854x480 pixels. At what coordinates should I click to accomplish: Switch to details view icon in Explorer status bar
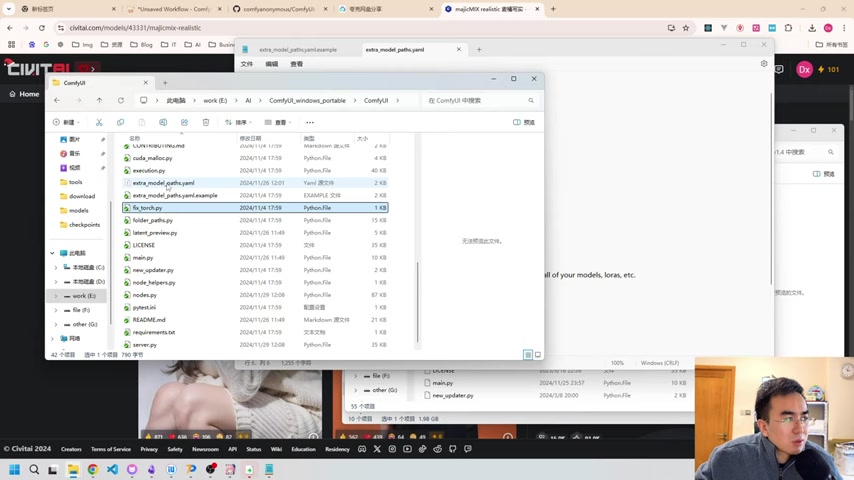coord(528,355)
